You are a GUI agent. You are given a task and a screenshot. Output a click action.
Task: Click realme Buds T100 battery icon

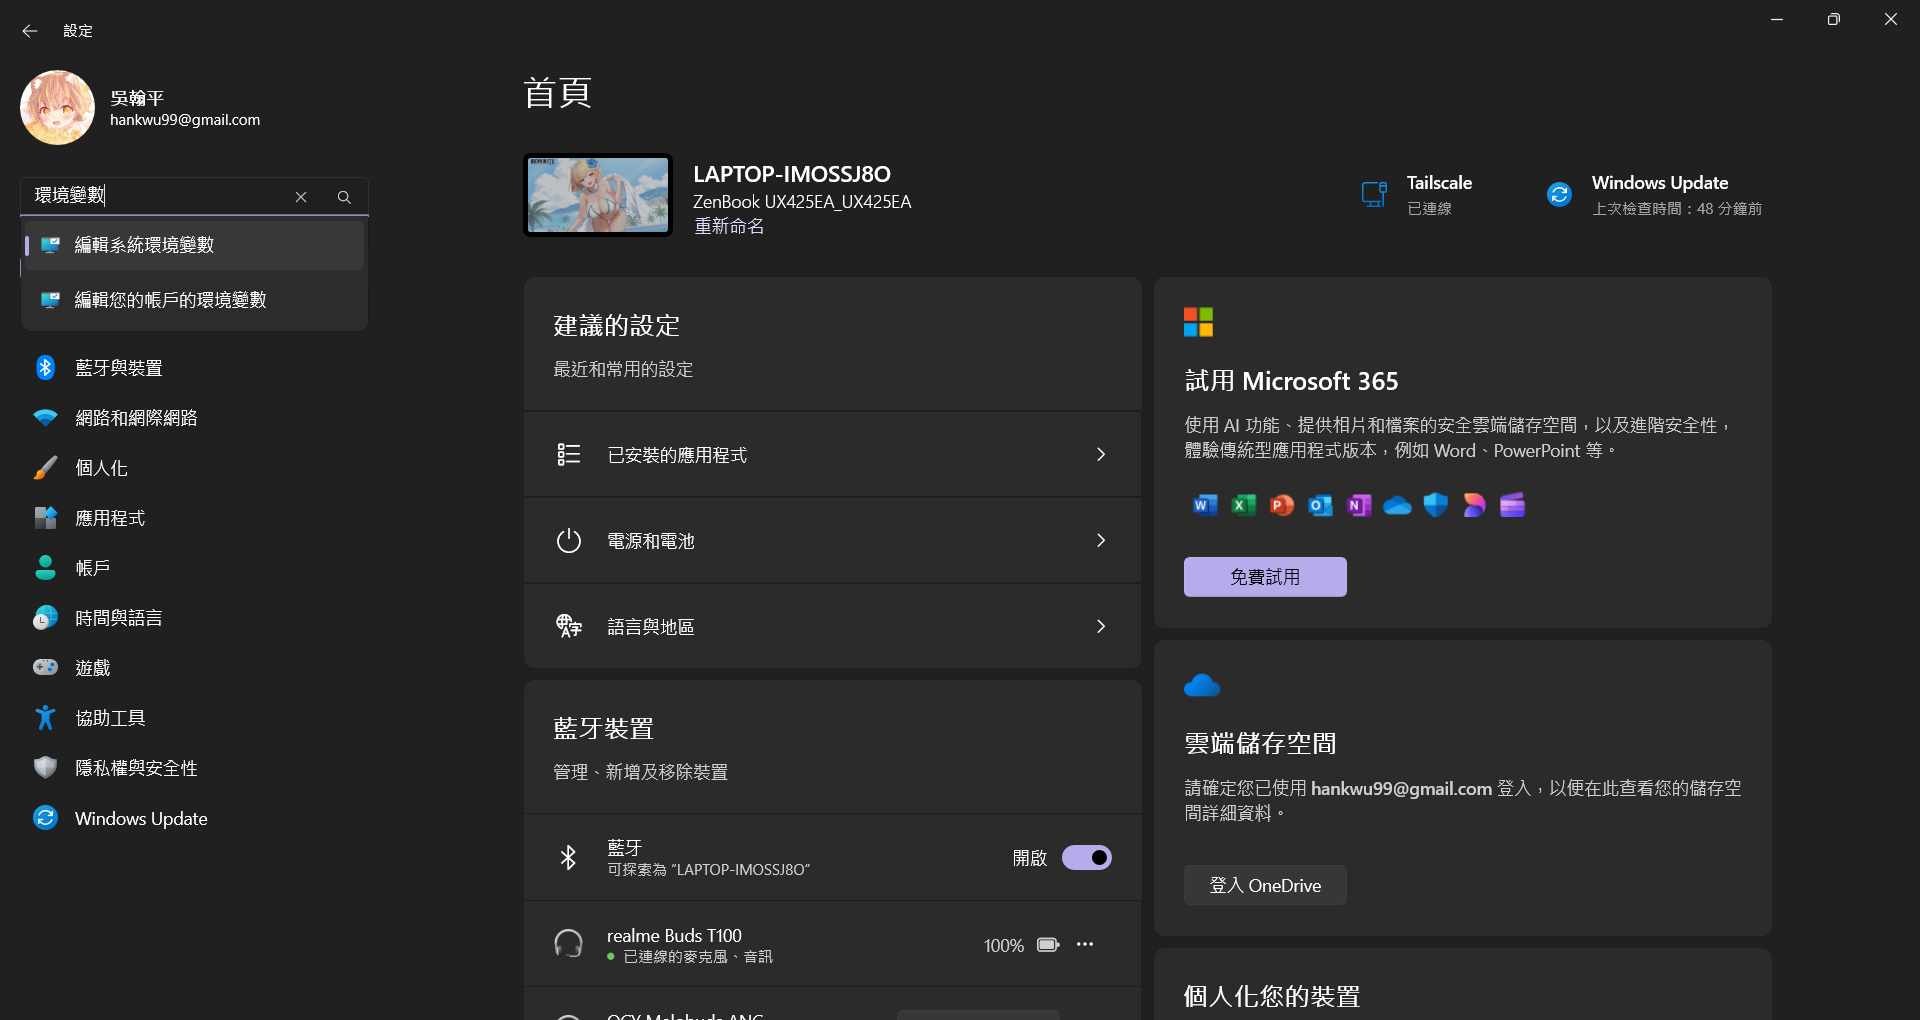(1048, 945)
